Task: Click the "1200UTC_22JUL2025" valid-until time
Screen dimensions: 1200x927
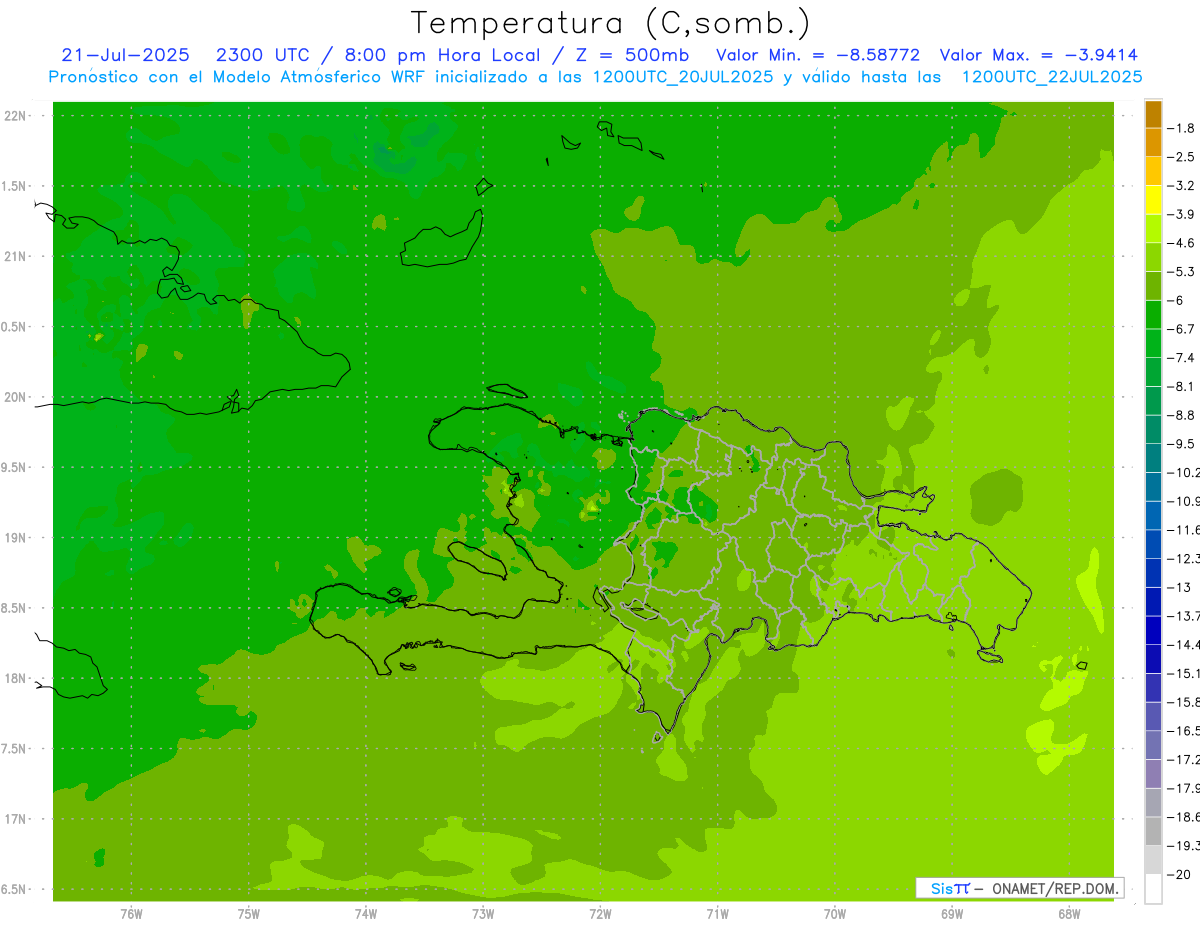Action: pyautogui.click(x=1052, y=77)
